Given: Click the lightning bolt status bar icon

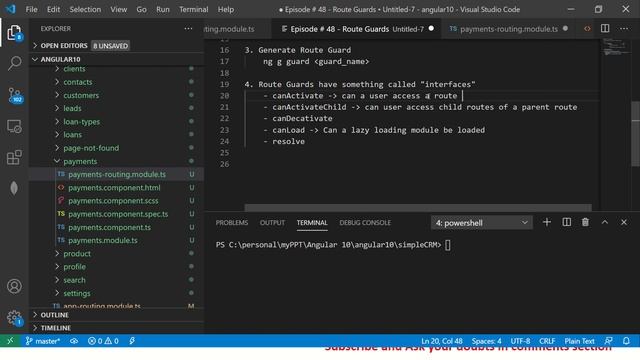Looking at the screenshot, I should coord(132,341).
